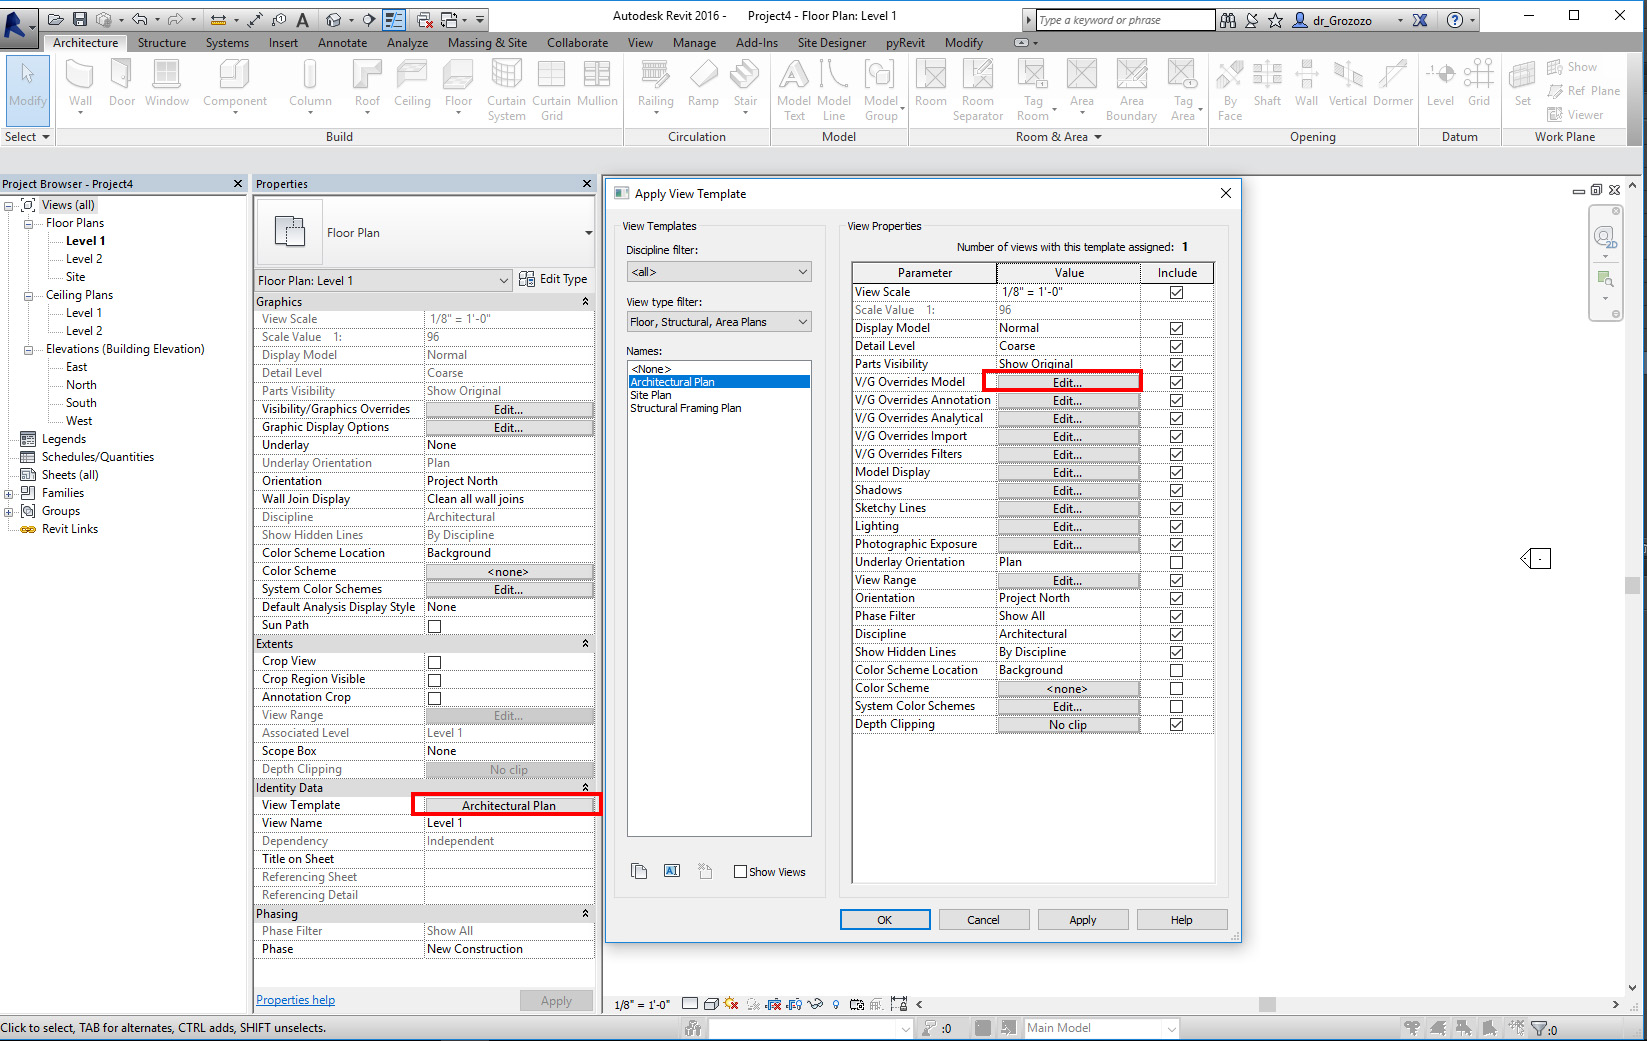Image resolution: width=1647 pixels, height=1041 pixels.
Task: Open the Manage ribbon tab
Action: click(x=694, y=43)
